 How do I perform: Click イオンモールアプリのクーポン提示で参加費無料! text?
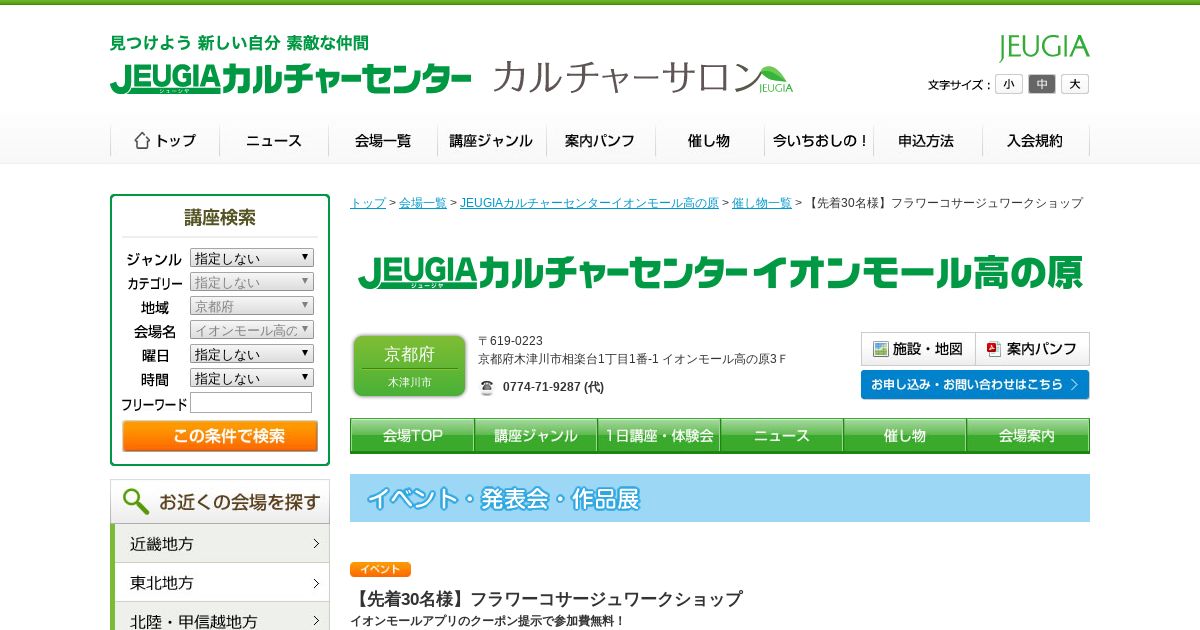[x=487, y=621]
